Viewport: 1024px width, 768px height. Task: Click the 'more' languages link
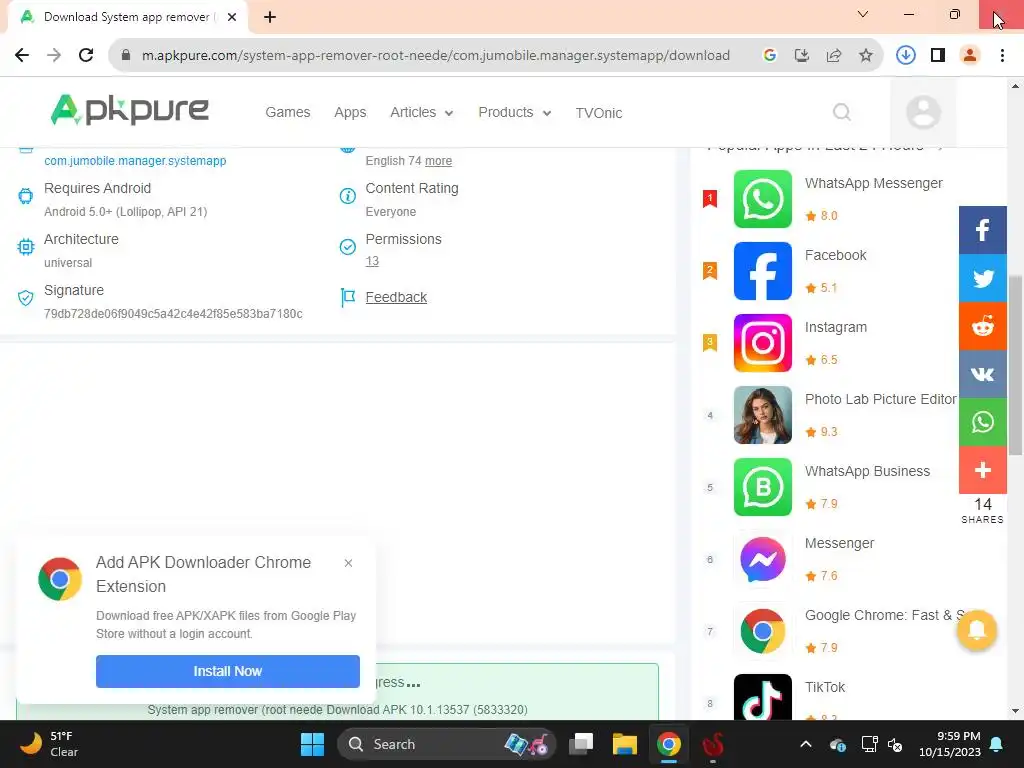pyautogui.click(x=438, y=161)
